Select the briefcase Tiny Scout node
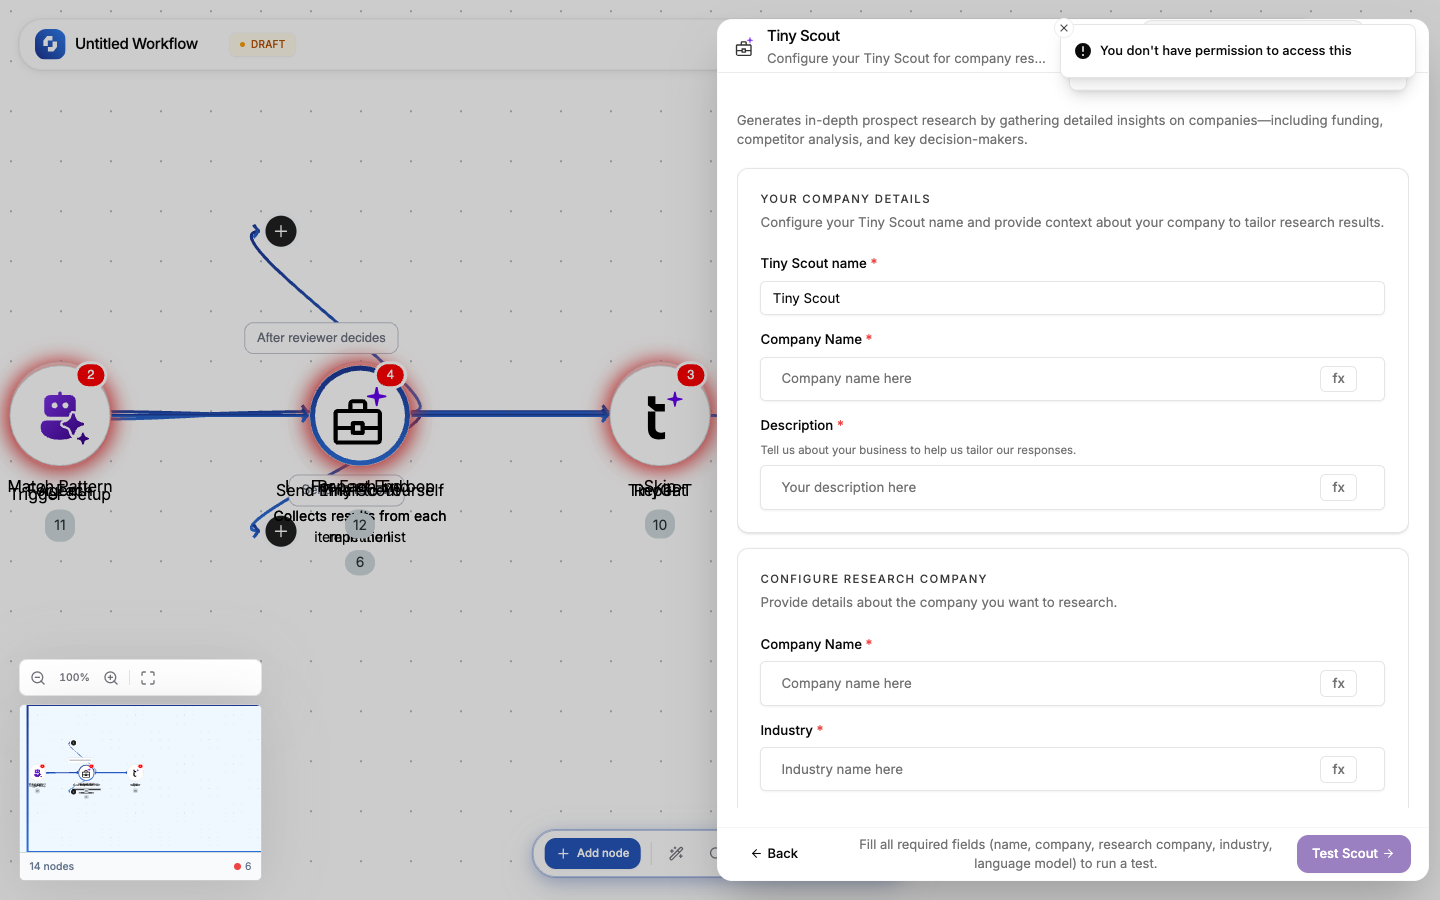1440x900 pixels. [359, 415]
